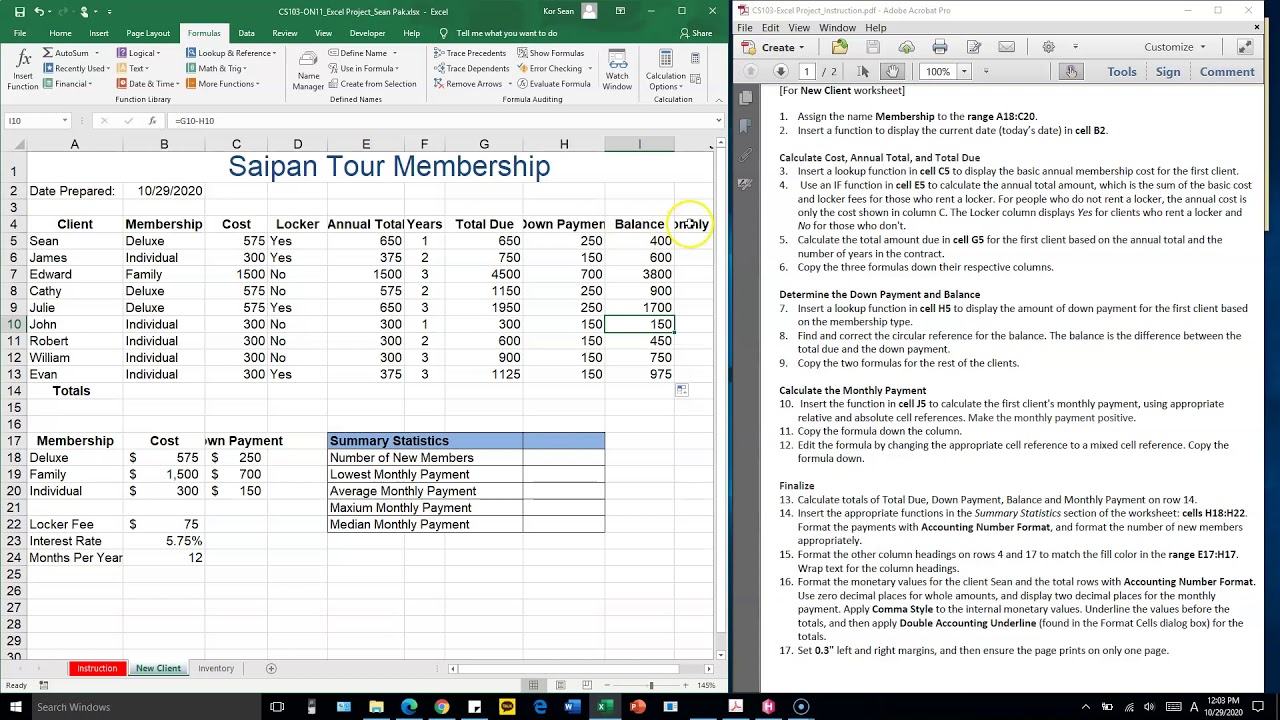The image size is (1280, 720).
Task: Select the Hand tool in Acrobat
Action: 892,72
